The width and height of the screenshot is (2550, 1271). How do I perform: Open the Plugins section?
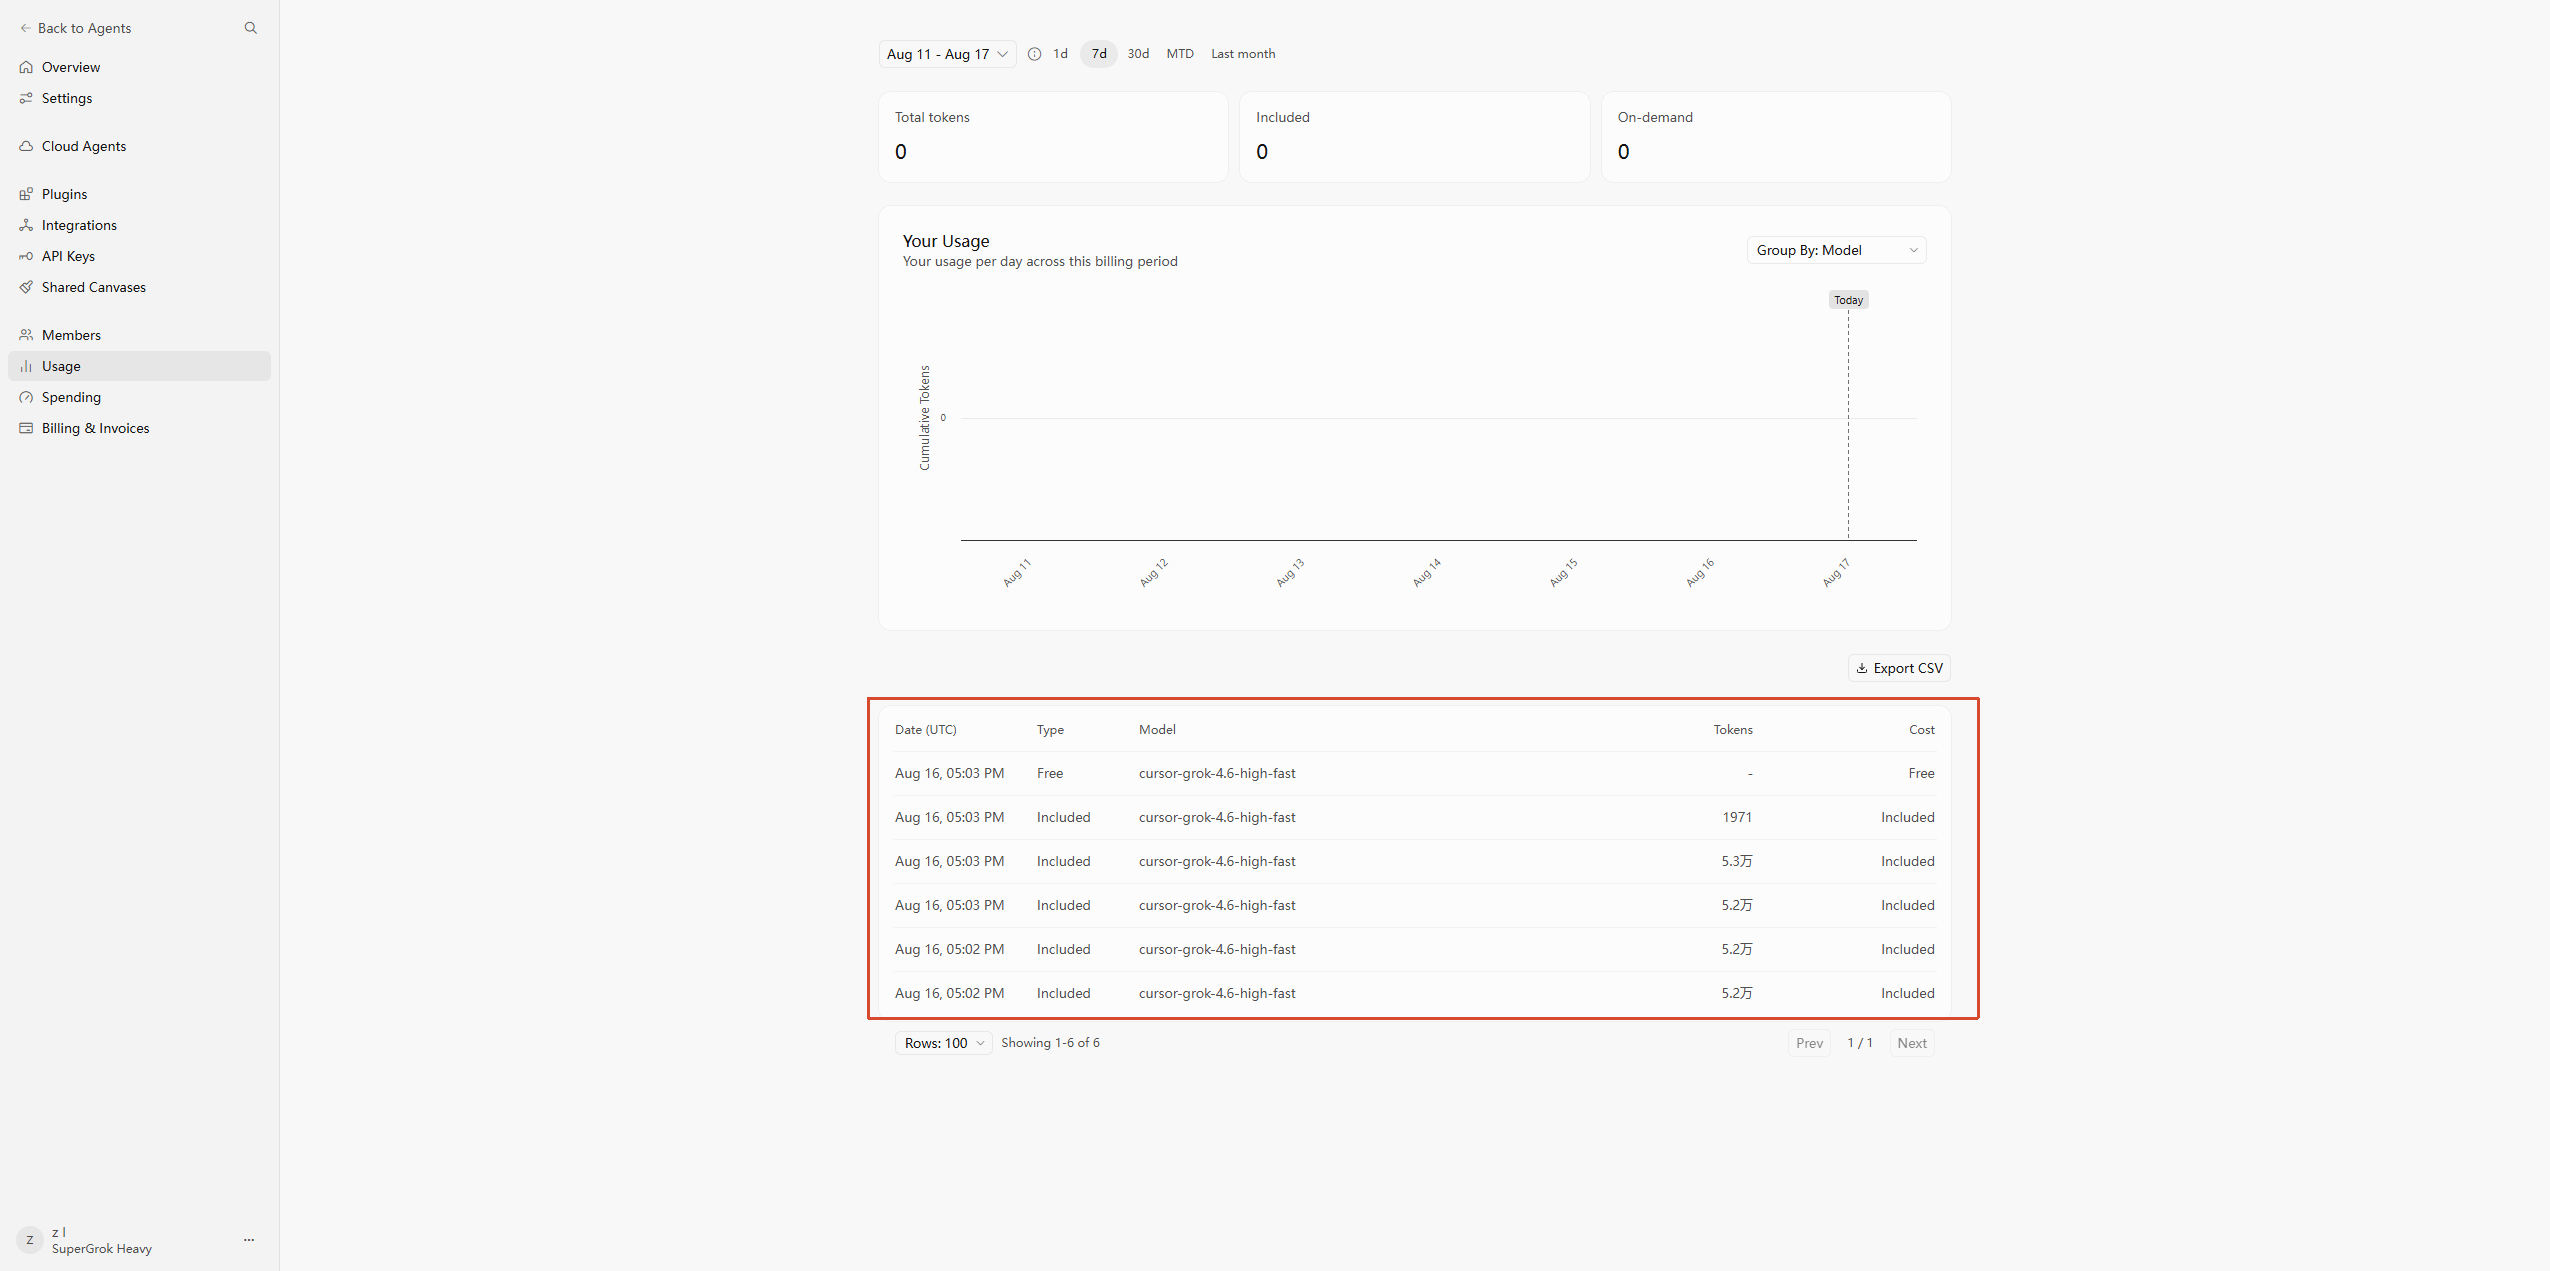pyautogui.click(x=139, y=194)
